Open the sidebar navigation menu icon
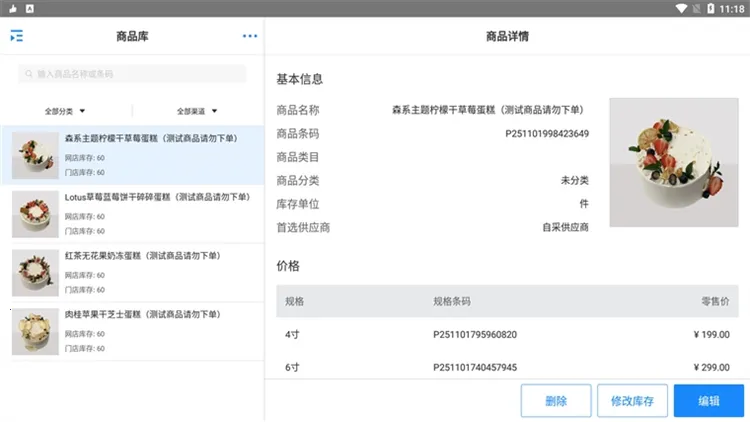The image size is (750, 422). point(17,36)
